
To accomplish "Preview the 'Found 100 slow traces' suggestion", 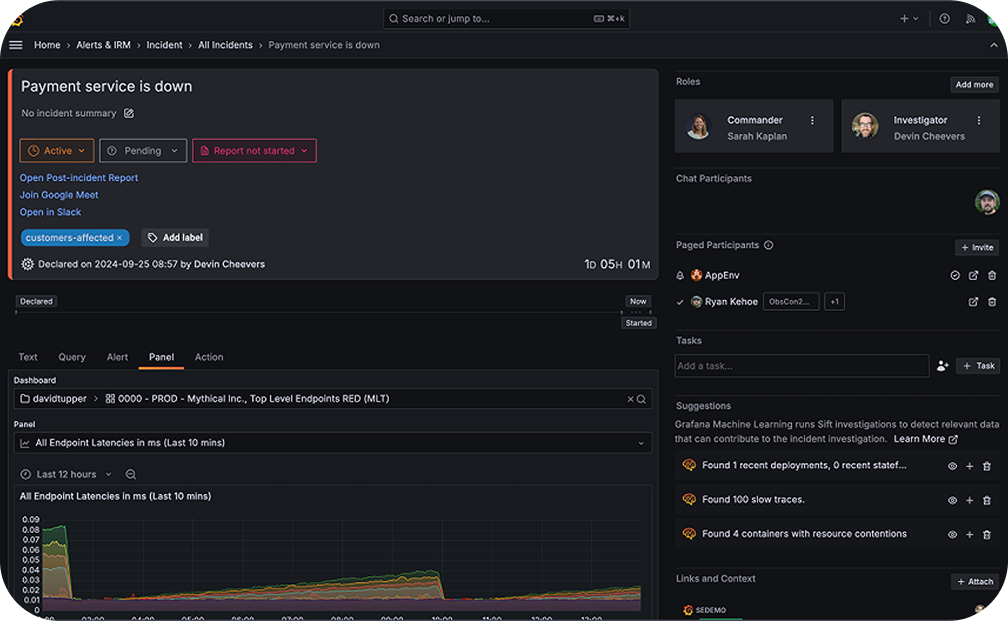I will point(952,500).
